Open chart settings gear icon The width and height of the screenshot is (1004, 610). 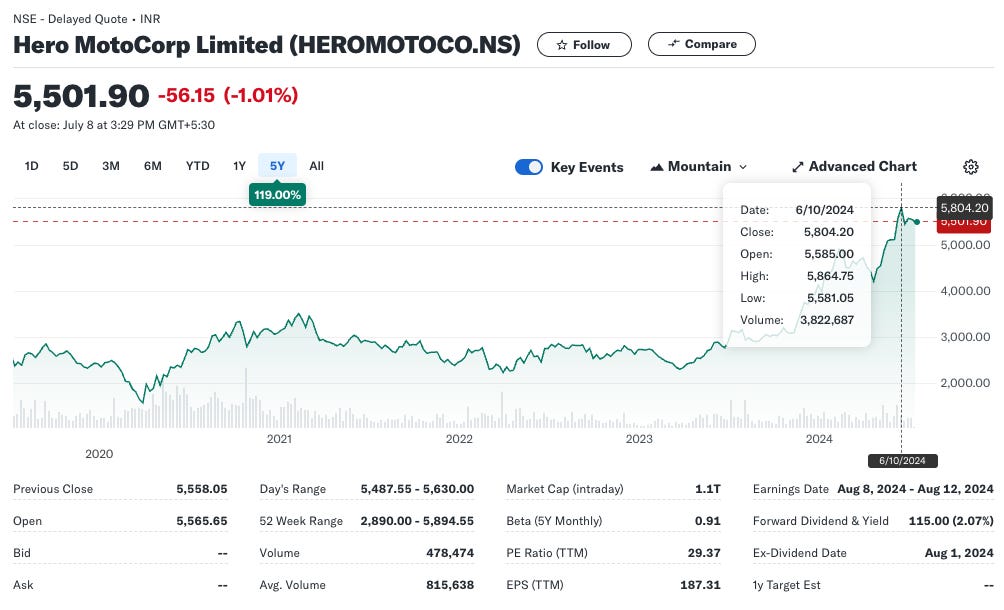[971, 167]
